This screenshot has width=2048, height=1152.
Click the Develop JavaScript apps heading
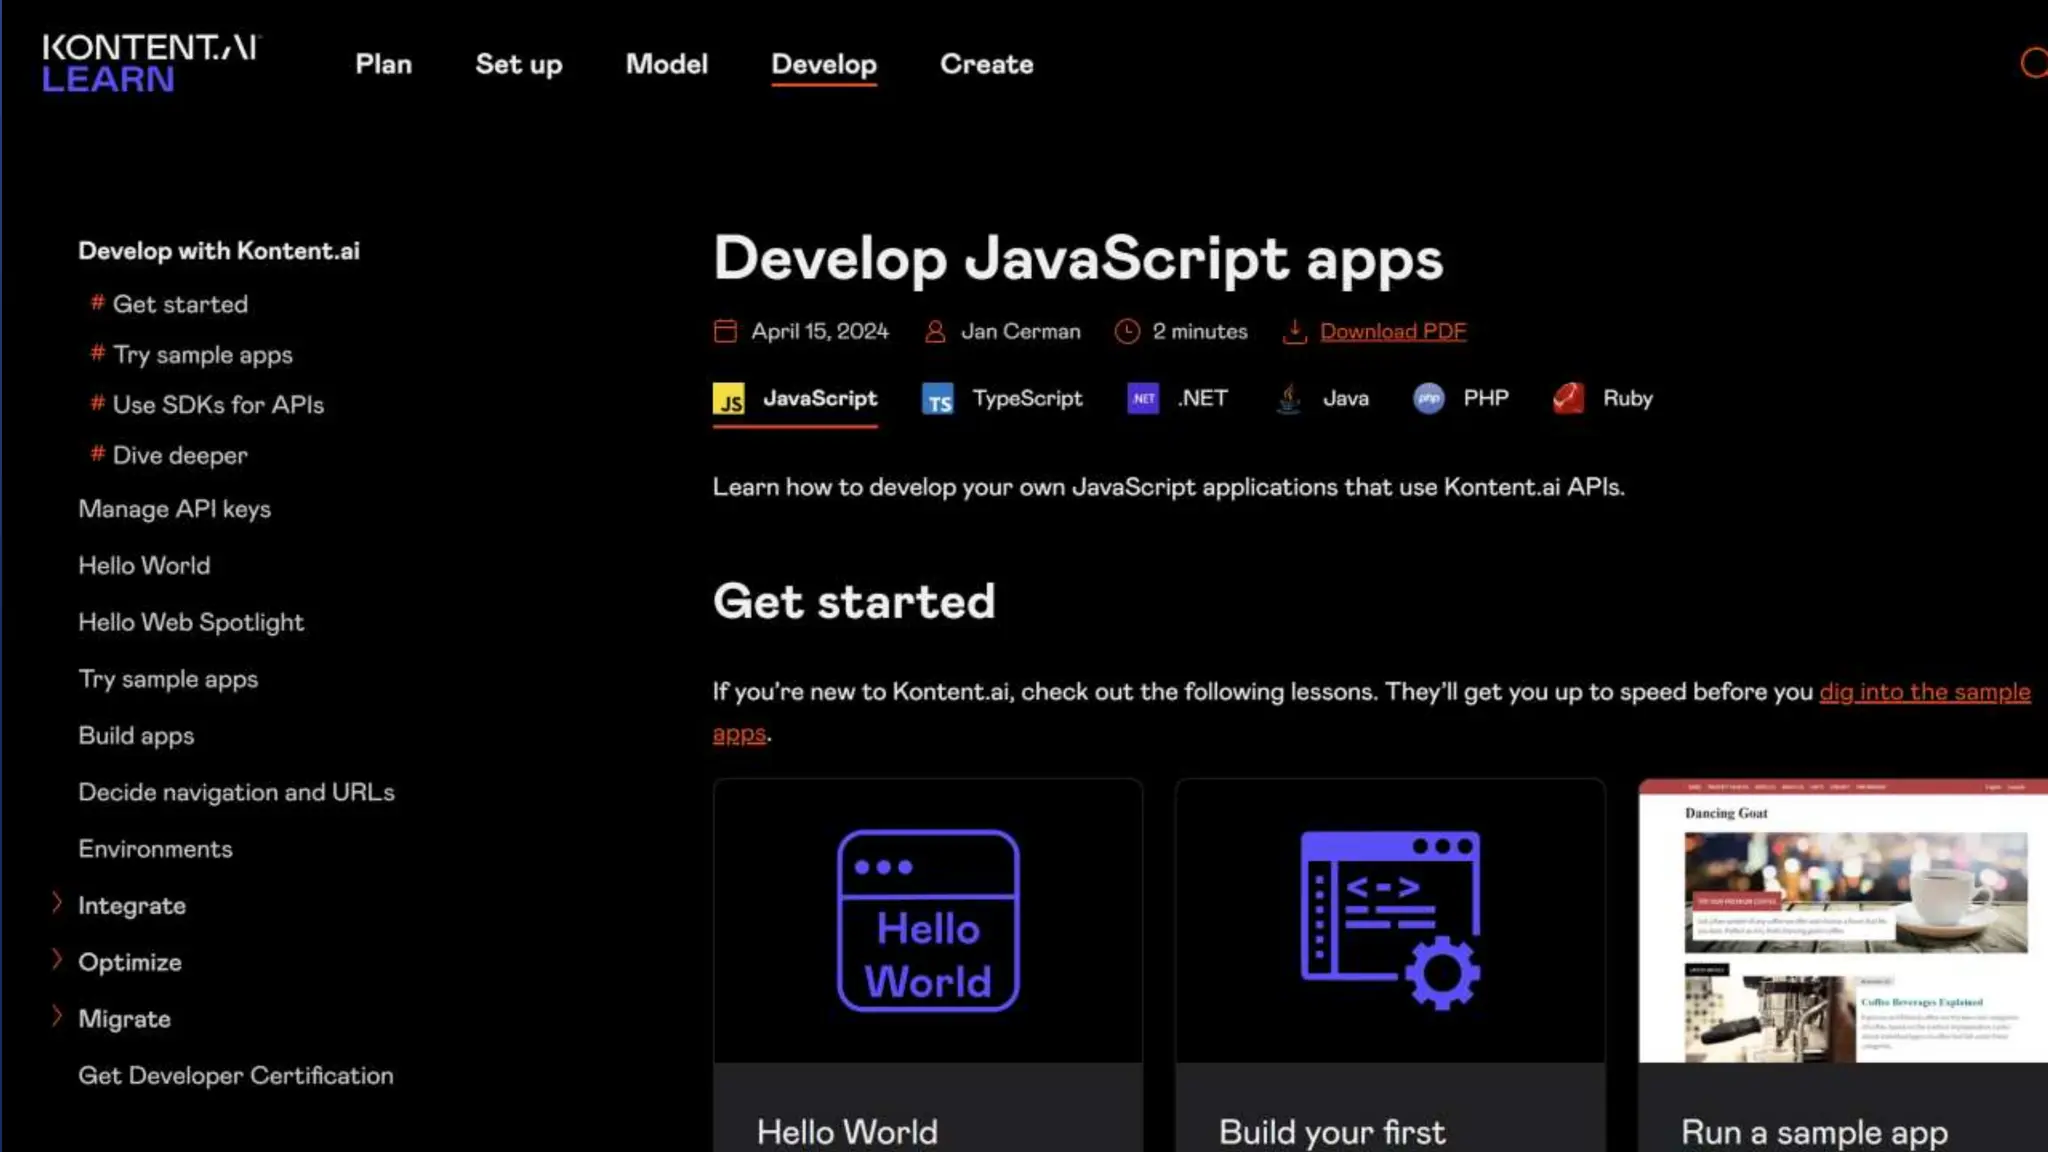coord(1078,259)
